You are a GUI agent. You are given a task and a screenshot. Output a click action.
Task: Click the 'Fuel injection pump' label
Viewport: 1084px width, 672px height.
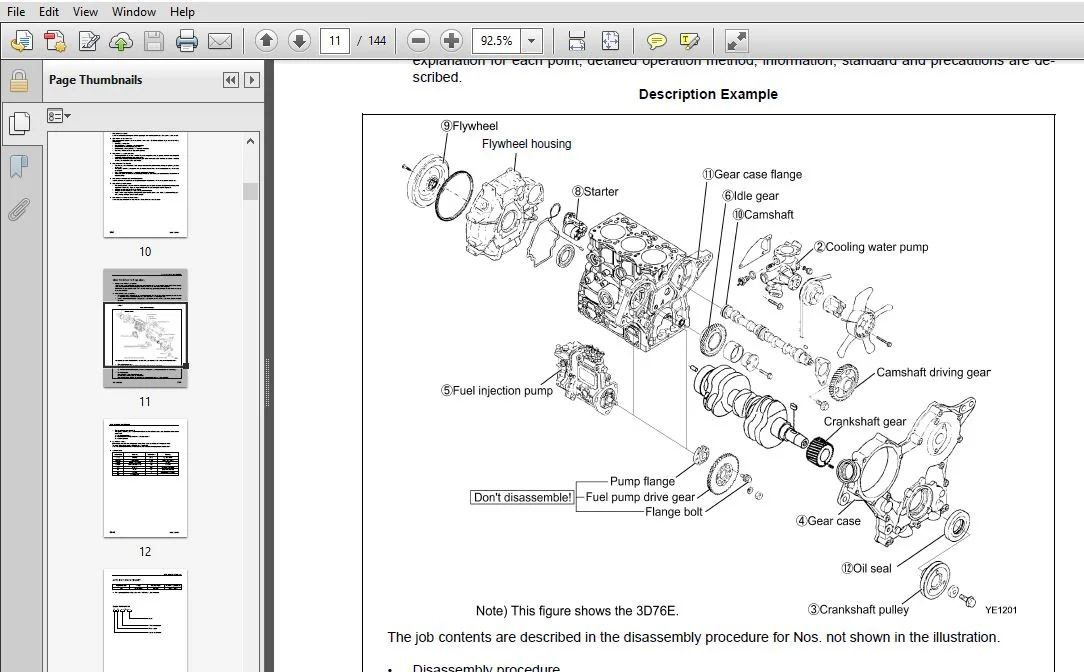click(497, 391)
